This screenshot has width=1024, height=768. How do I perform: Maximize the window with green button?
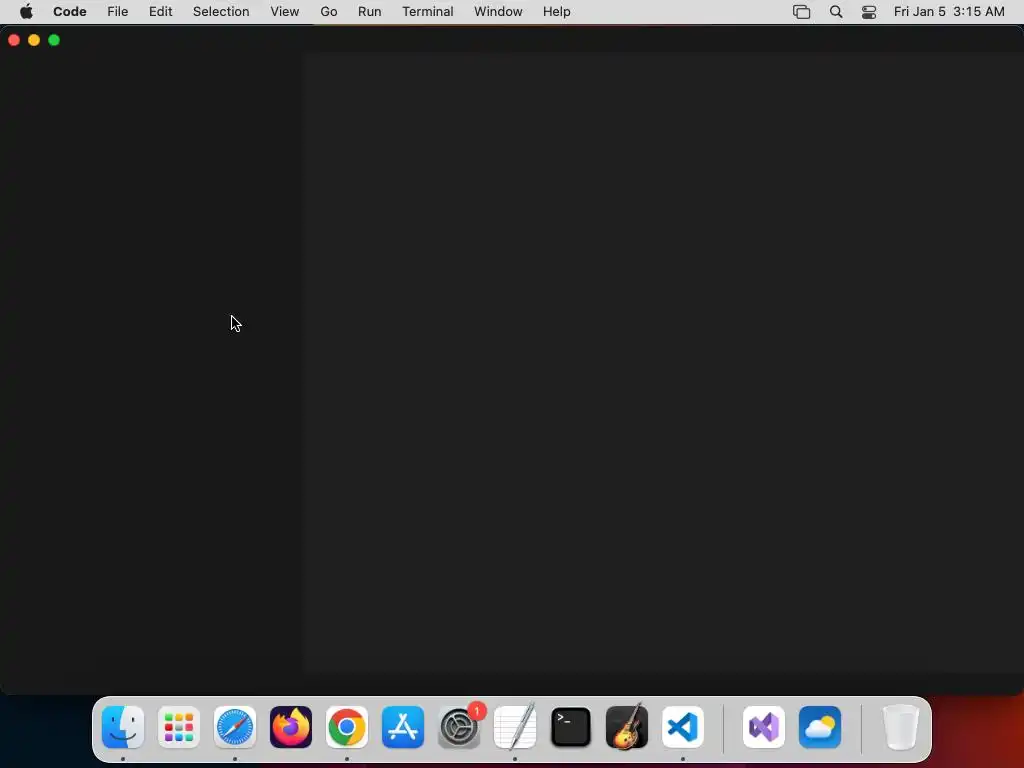tap(54, 40)
